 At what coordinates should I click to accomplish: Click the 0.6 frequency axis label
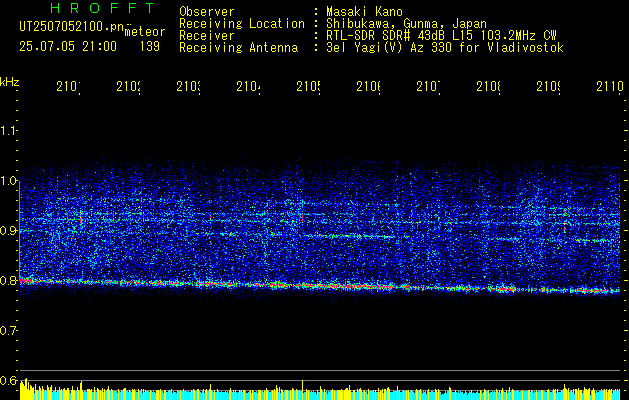tap(8, 380)
